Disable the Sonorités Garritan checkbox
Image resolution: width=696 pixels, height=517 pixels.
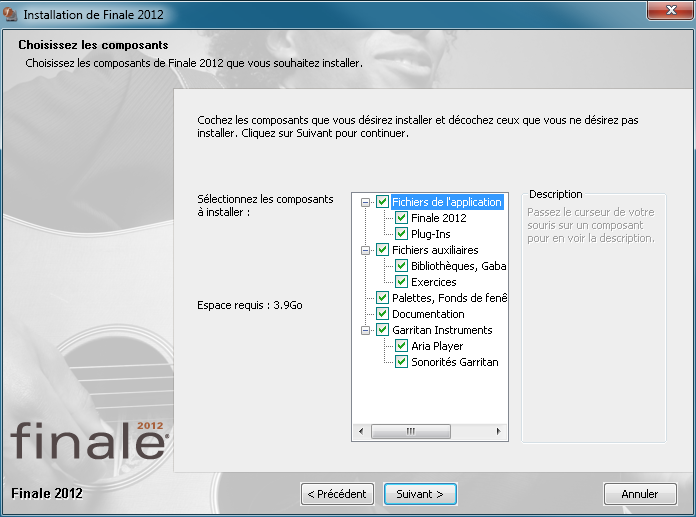pyautogui.click(x=401, y=362)
